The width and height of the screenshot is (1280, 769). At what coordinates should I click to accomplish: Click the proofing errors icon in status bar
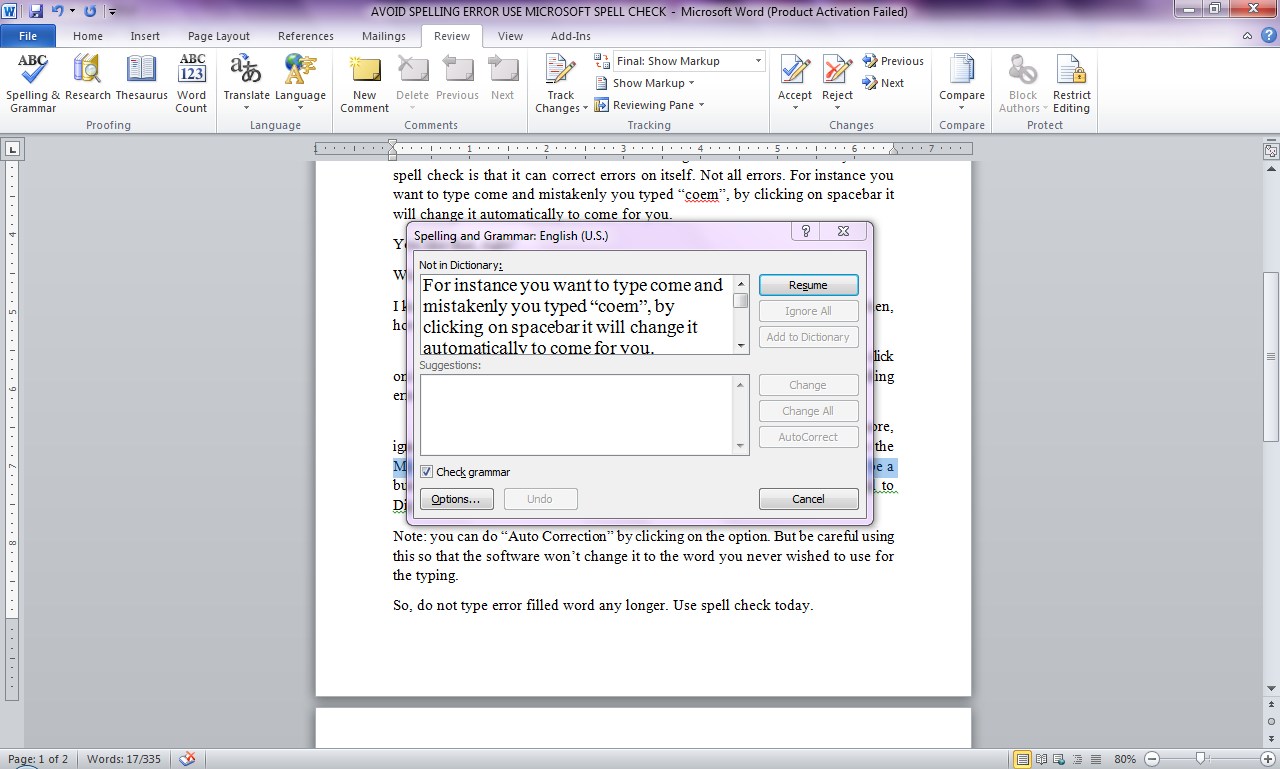tap(187, 759)
